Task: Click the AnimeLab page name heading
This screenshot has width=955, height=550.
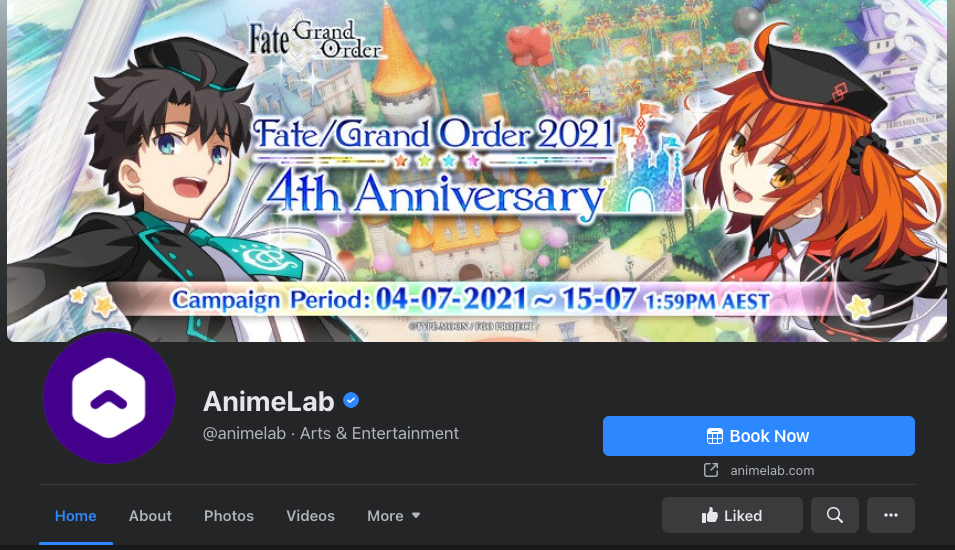Action: click(x=269, y=401)
